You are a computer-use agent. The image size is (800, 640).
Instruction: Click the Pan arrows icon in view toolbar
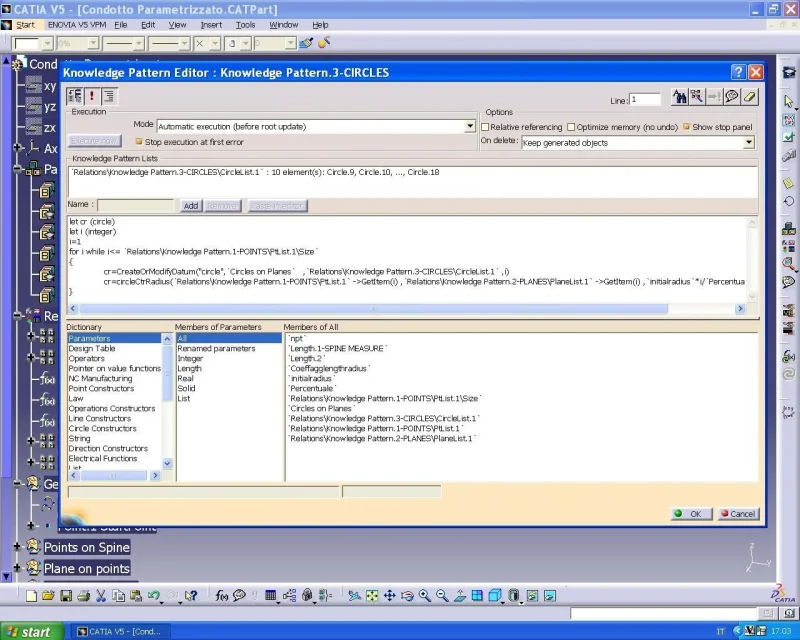click(x=389, y=596)
